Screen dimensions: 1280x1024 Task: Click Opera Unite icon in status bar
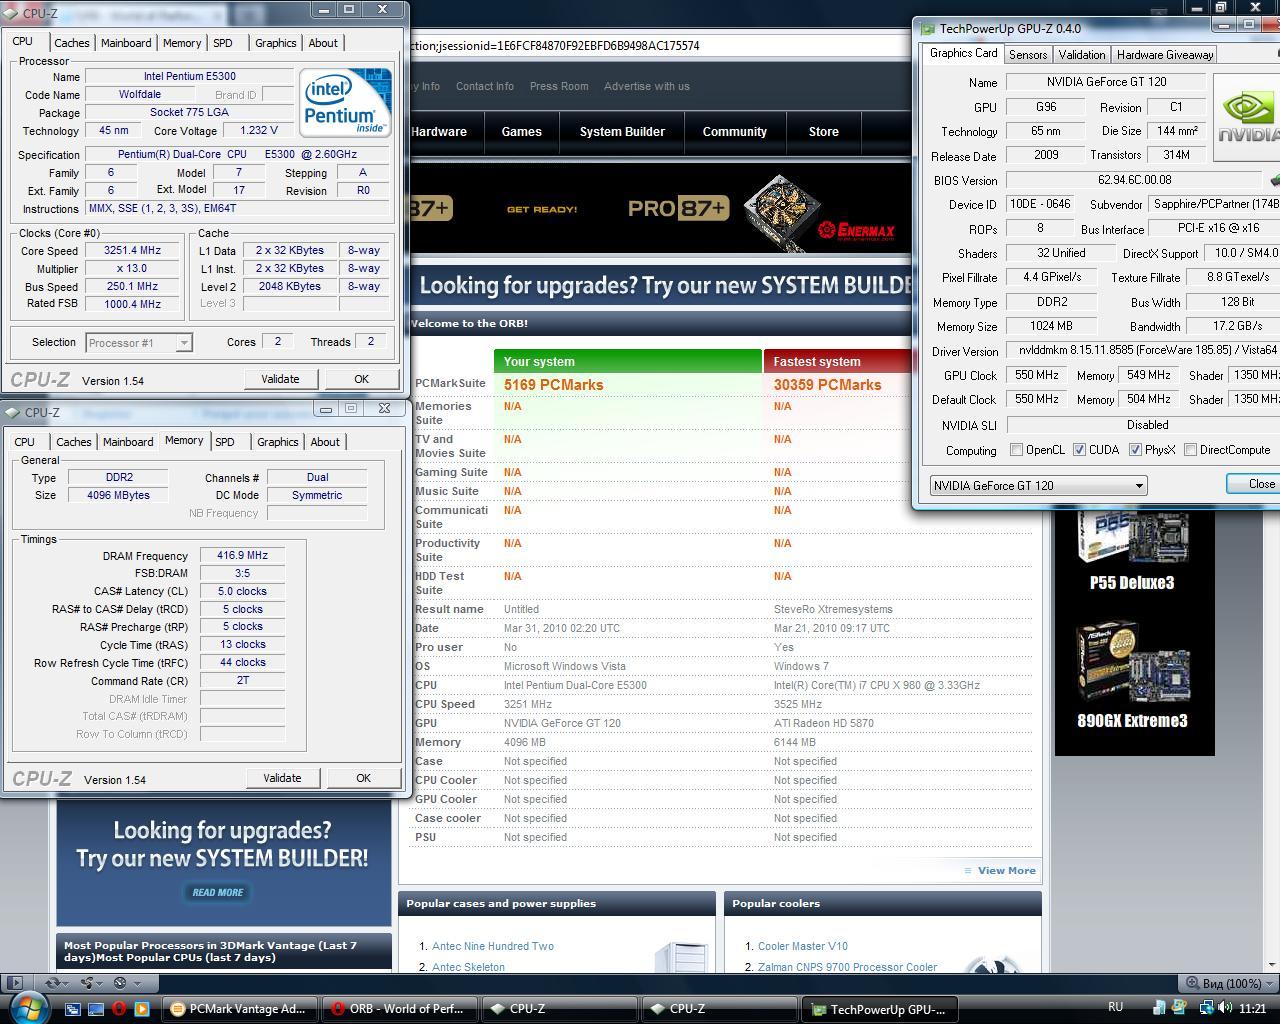tap(87, 983)
